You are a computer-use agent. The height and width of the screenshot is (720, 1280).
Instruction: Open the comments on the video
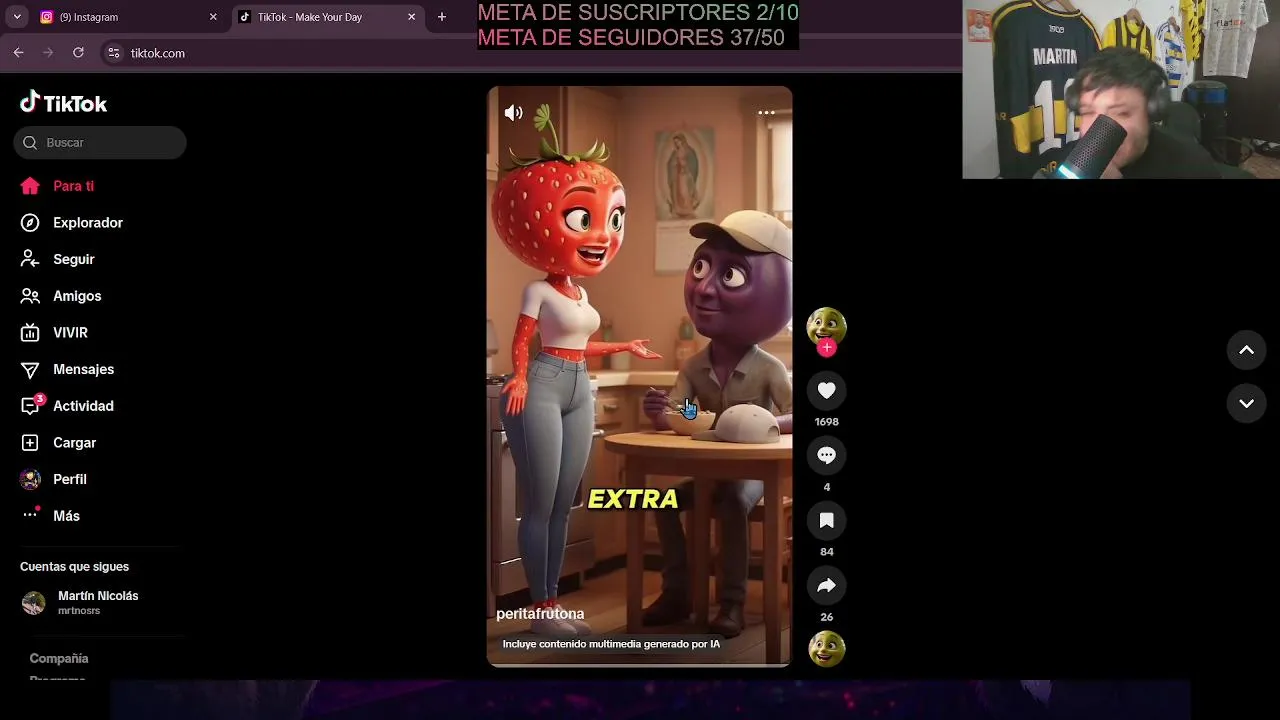826,456
